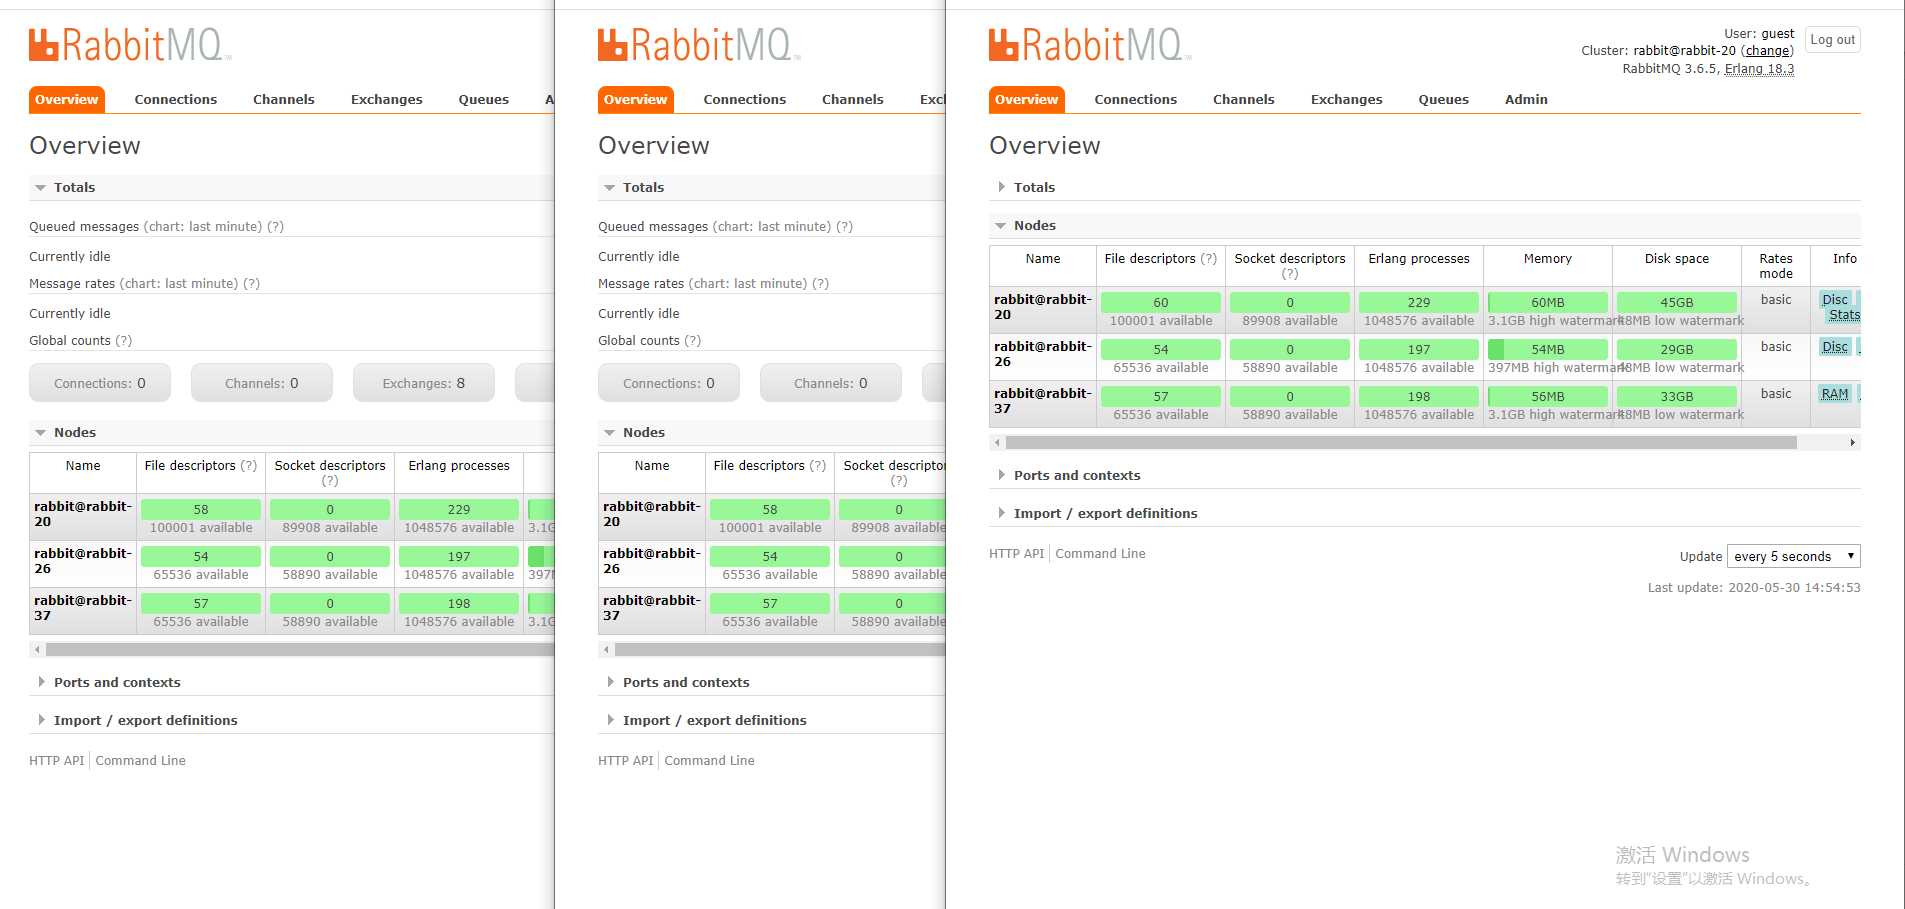The width and height of the screenshot is (1905, 909).
Task: Click Disc tag for rabbit@rabbit-20 node
Action: pyautogui.click(x=1835, y=299)
